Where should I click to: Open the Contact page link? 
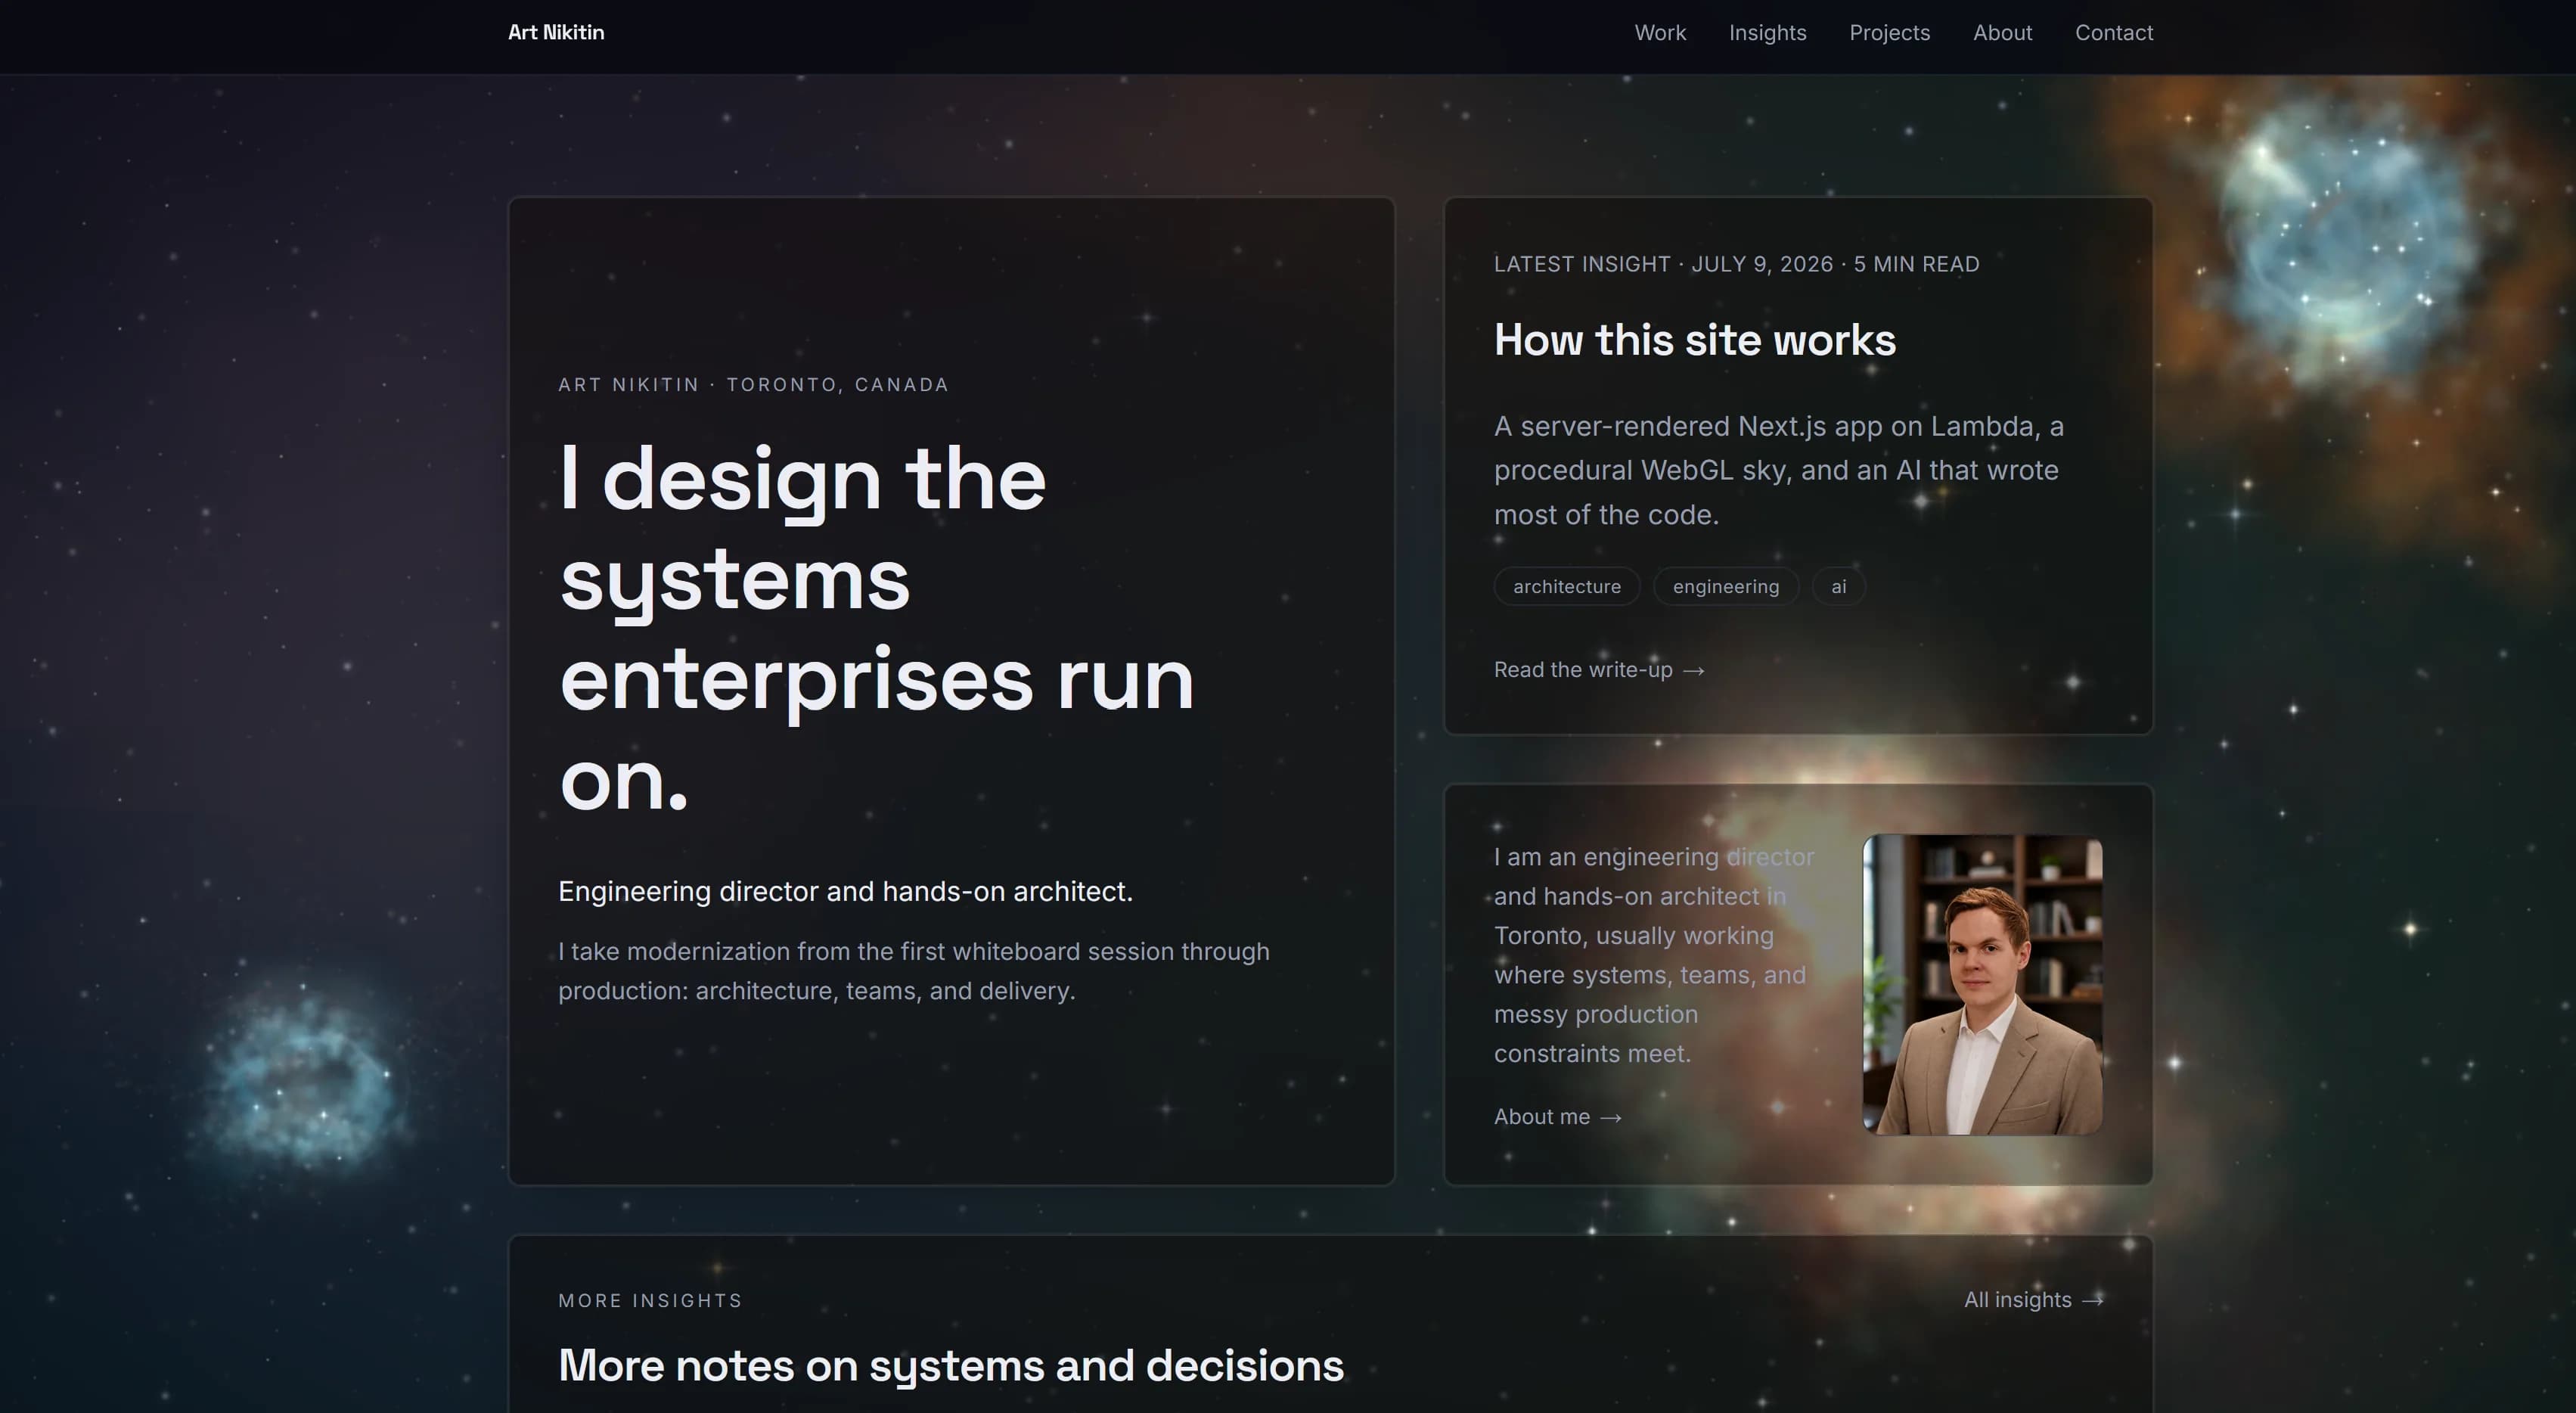pos(2113,33)
